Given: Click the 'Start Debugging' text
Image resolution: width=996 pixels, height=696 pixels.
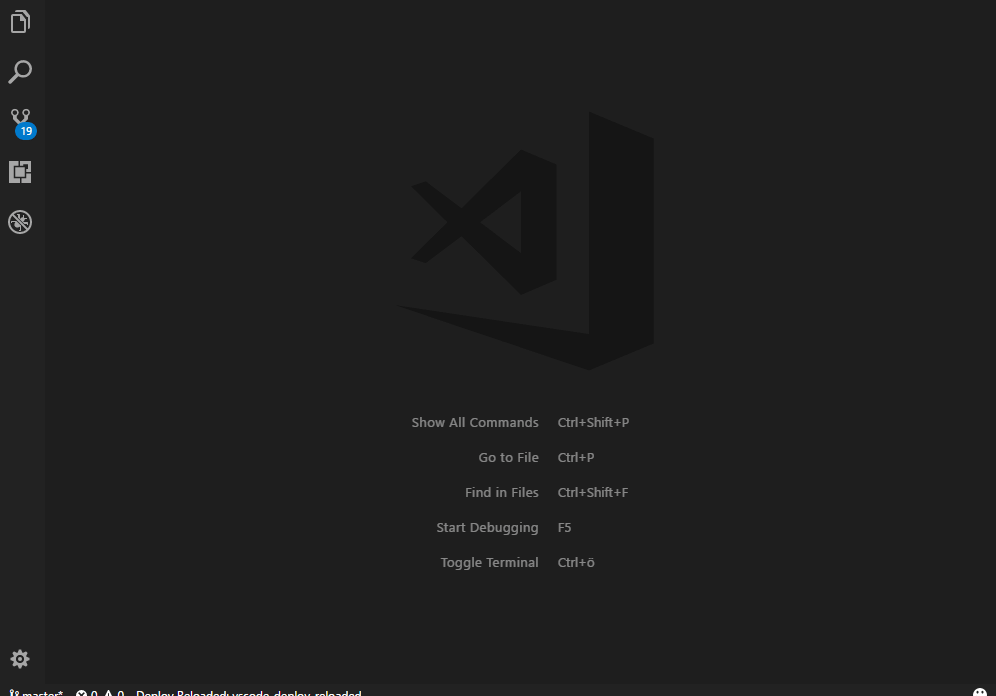Looking at the screenshot, I should (x=487, y=528).
